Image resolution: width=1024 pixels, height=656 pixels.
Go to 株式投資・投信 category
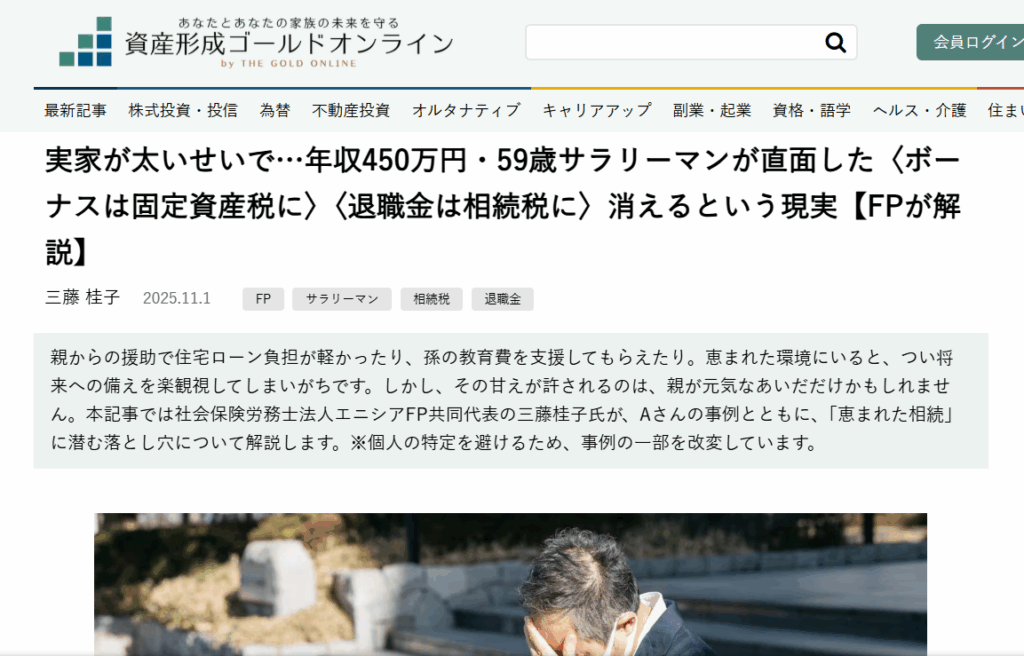(183, 111)
